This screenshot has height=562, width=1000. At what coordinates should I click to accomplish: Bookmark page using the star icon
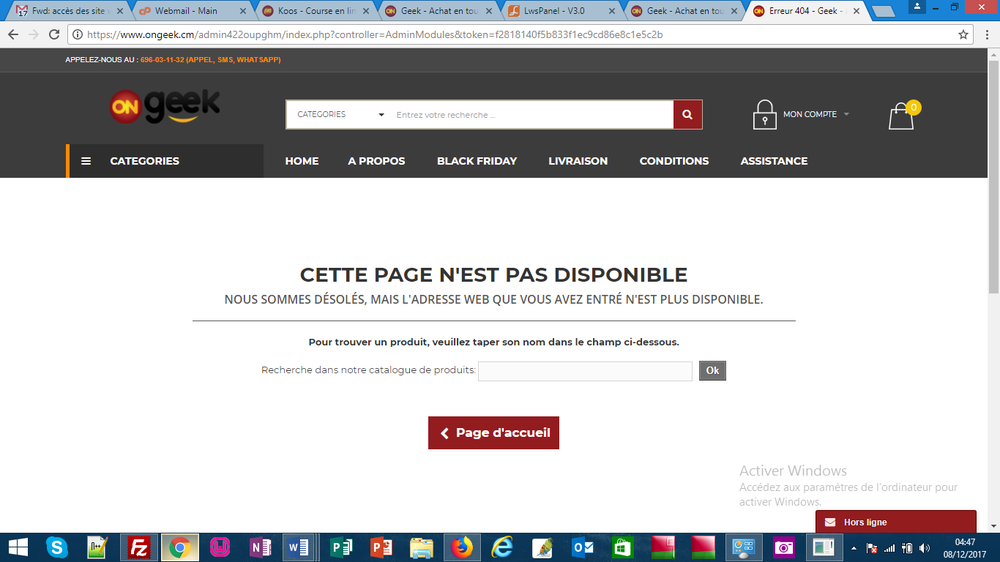963,35
